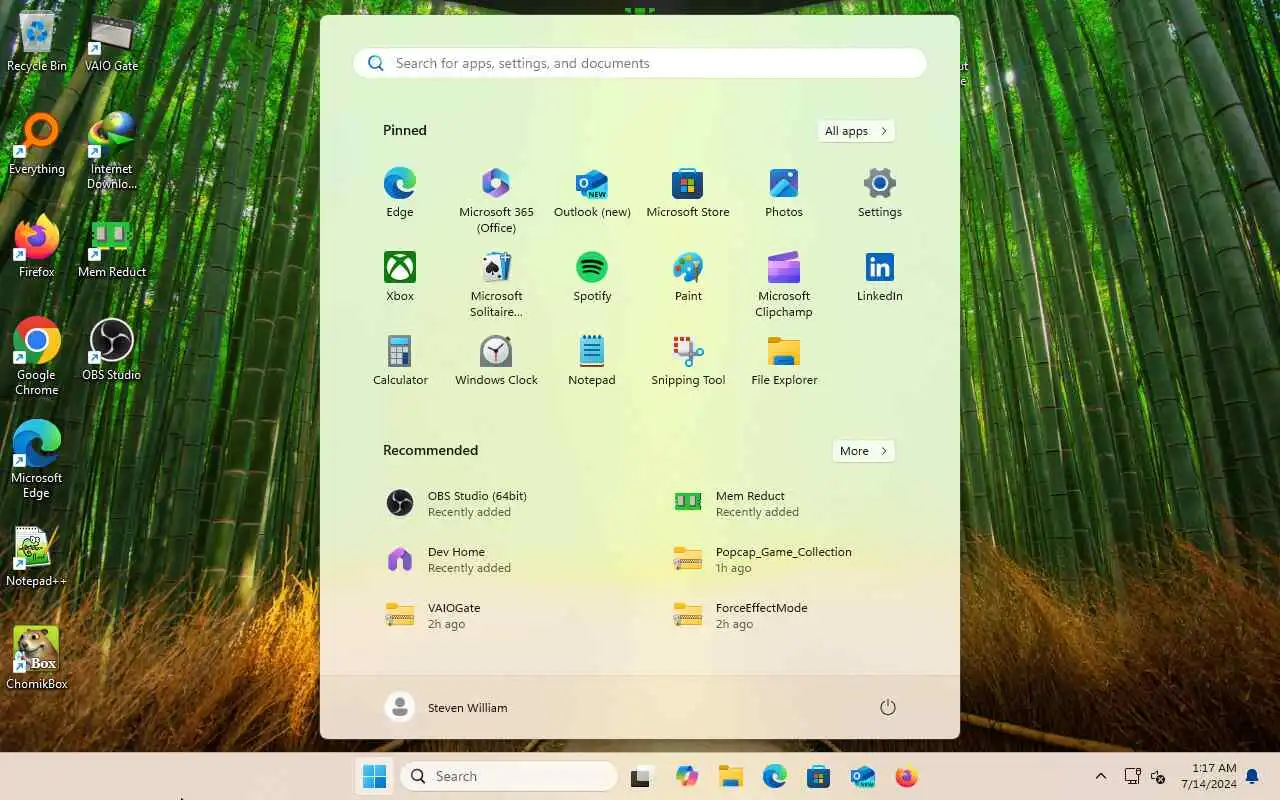The image size is (1280, 800).
Task: Select the Microsoft Edge desktop shortcut
Action: [36, 460]
